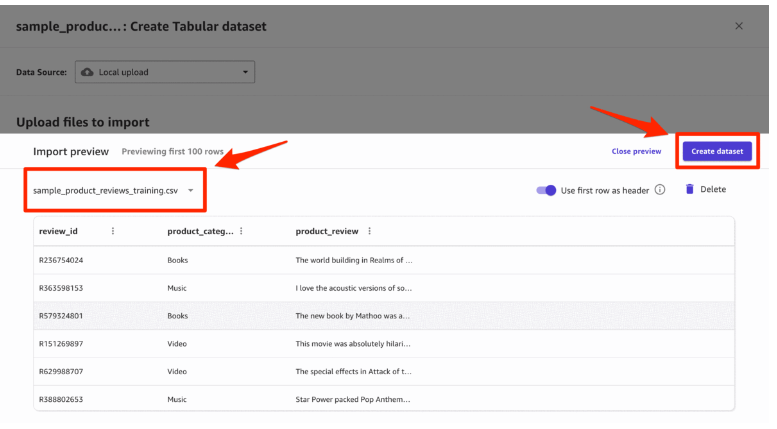Open review_id column options menu
This screenshot has width=777, height=429.
pyautogui.click(x=112, y=231)
